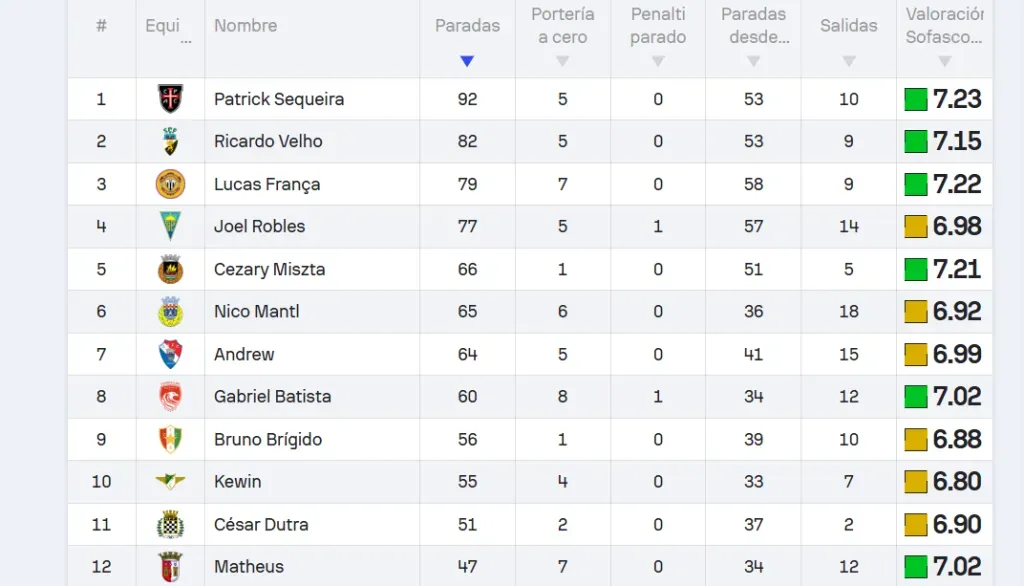This screenshot has width=1024, height=586.
Task: Click the Braga club crest next to Matheus
Action: pyautogui.click(x=170, y=566)
